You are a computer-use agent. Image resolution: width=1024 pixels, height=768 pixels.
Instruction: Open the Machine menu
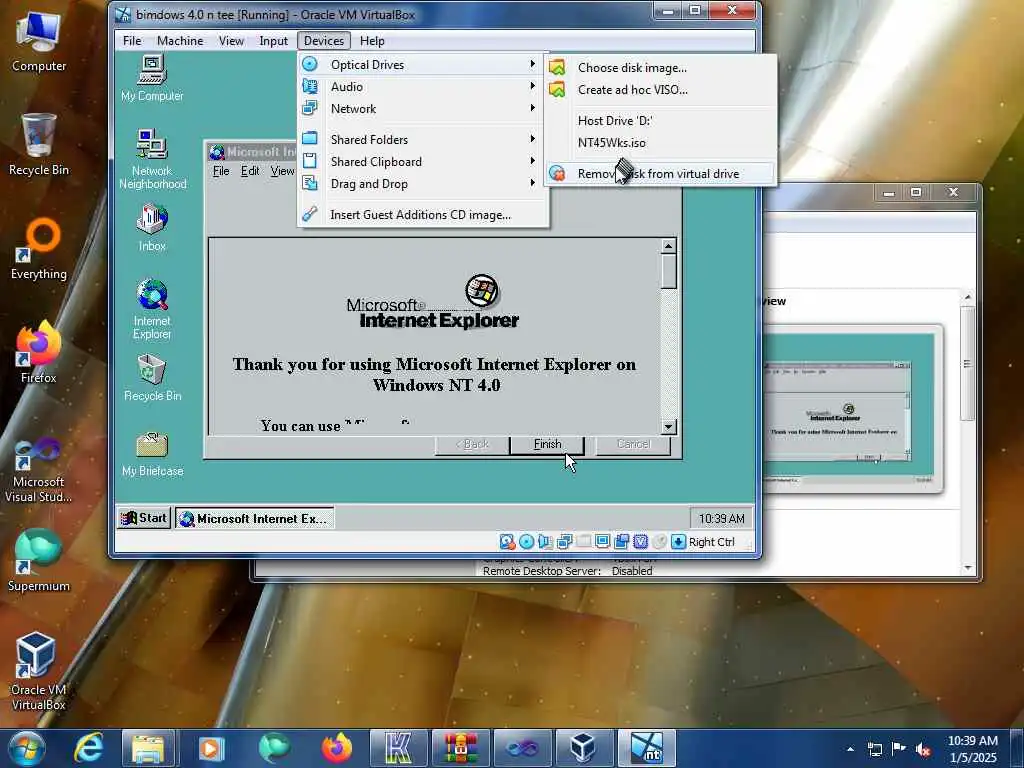point(180,40)
